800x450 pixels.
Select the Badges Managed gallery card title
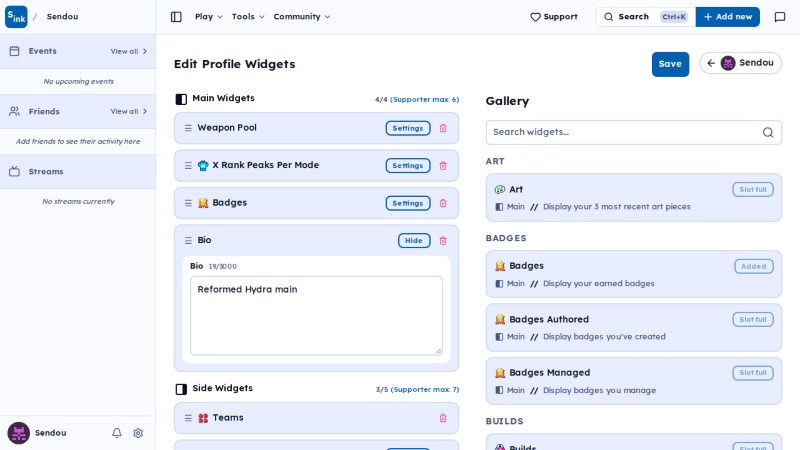click(x=549, y=373)
